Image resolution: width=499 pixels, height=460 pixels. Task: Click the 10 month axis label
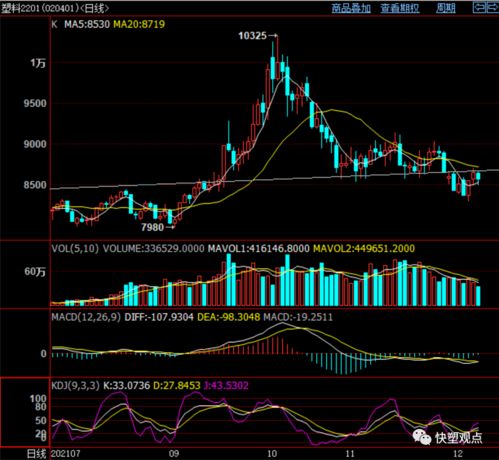coord(272,453)
